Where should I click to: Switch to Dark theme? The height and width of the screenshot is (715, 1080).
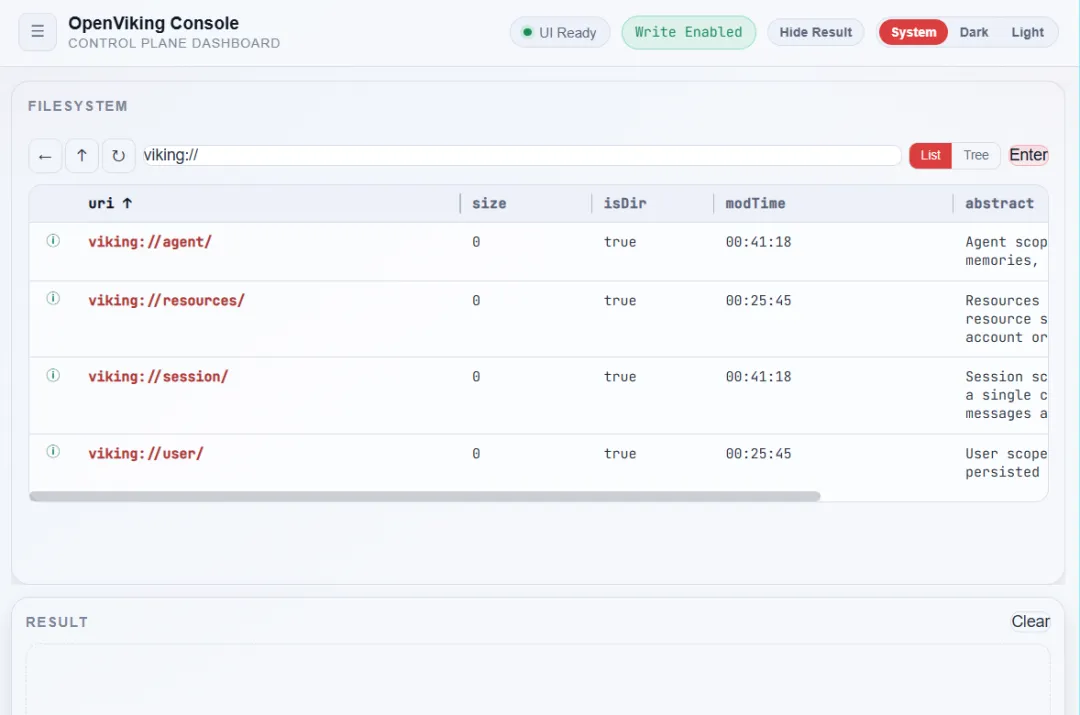[x=974, y=32]
